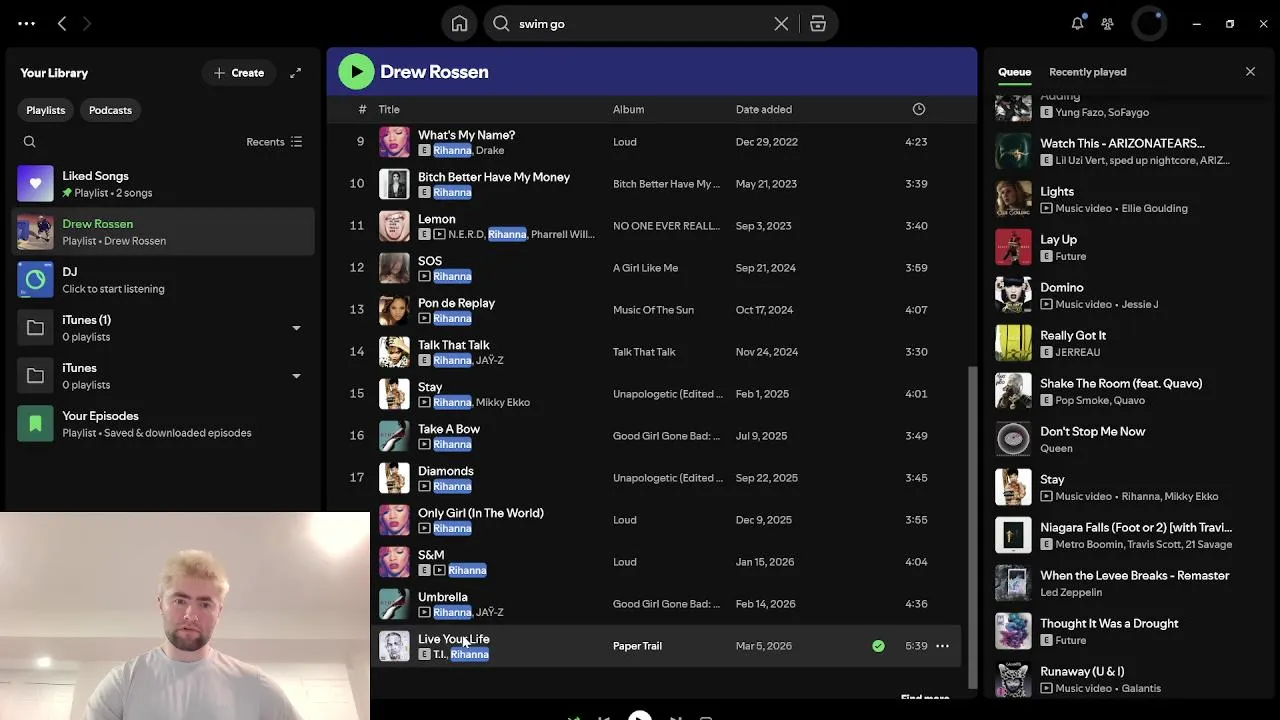Go back with the left arrow
1280x720 pixels.
pyautogui.click(x=62, y=23)
